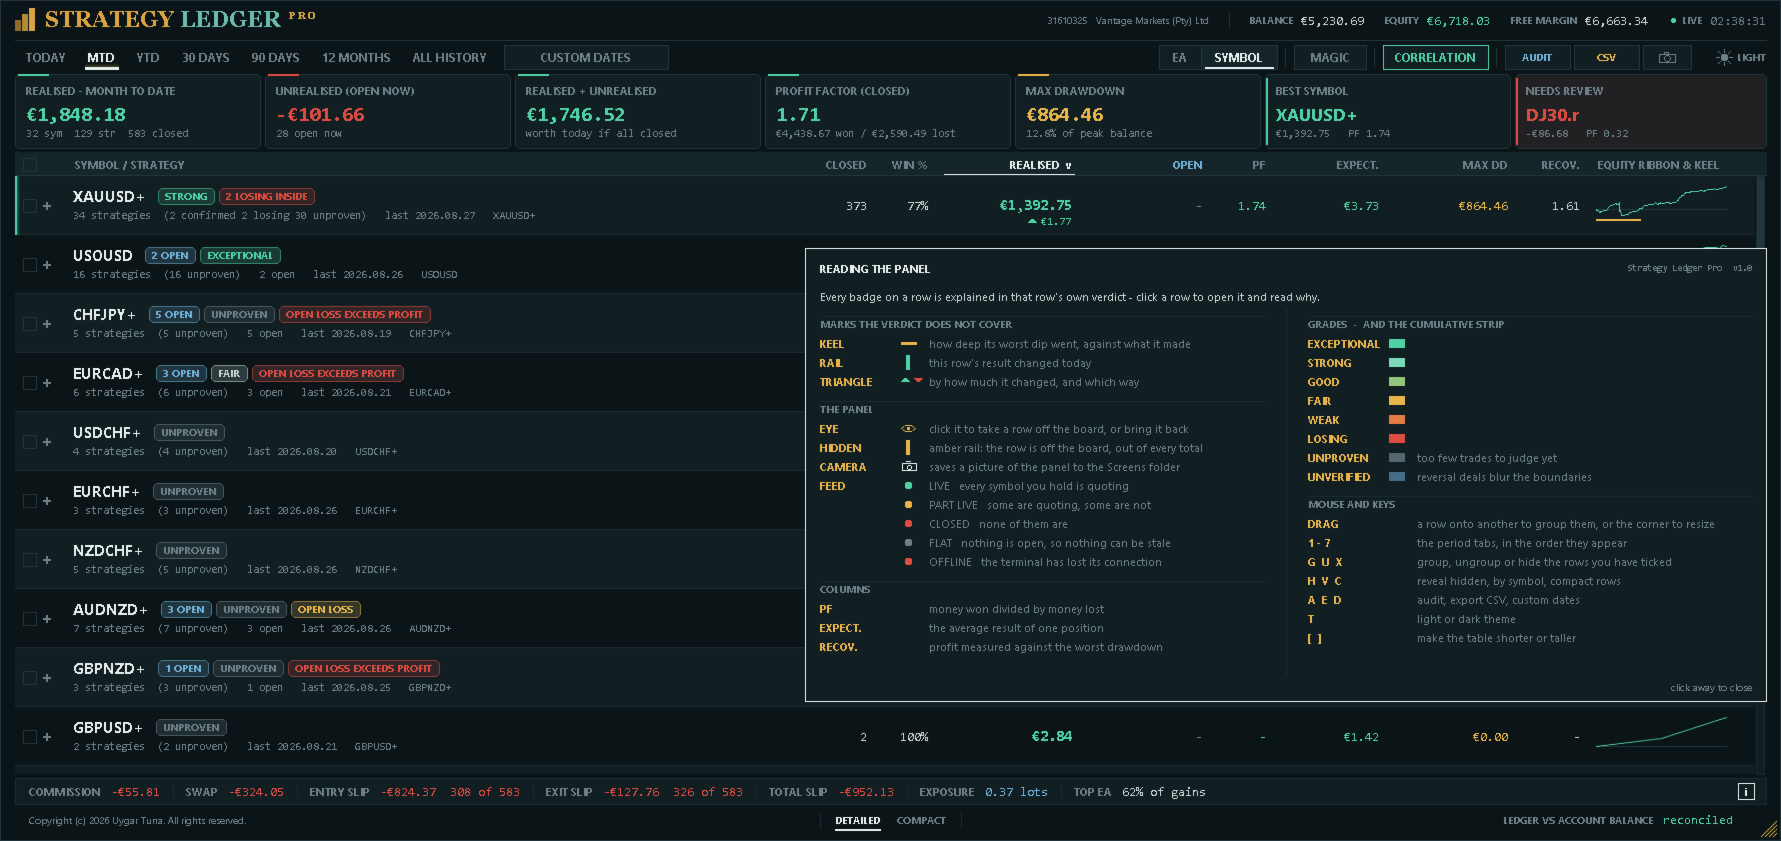Image resolution: width=1781 pixels, height=841 pixels.
Task: Select the 12 MONTHS period tab
Action: pyautogui.click(x=356, y=58)
